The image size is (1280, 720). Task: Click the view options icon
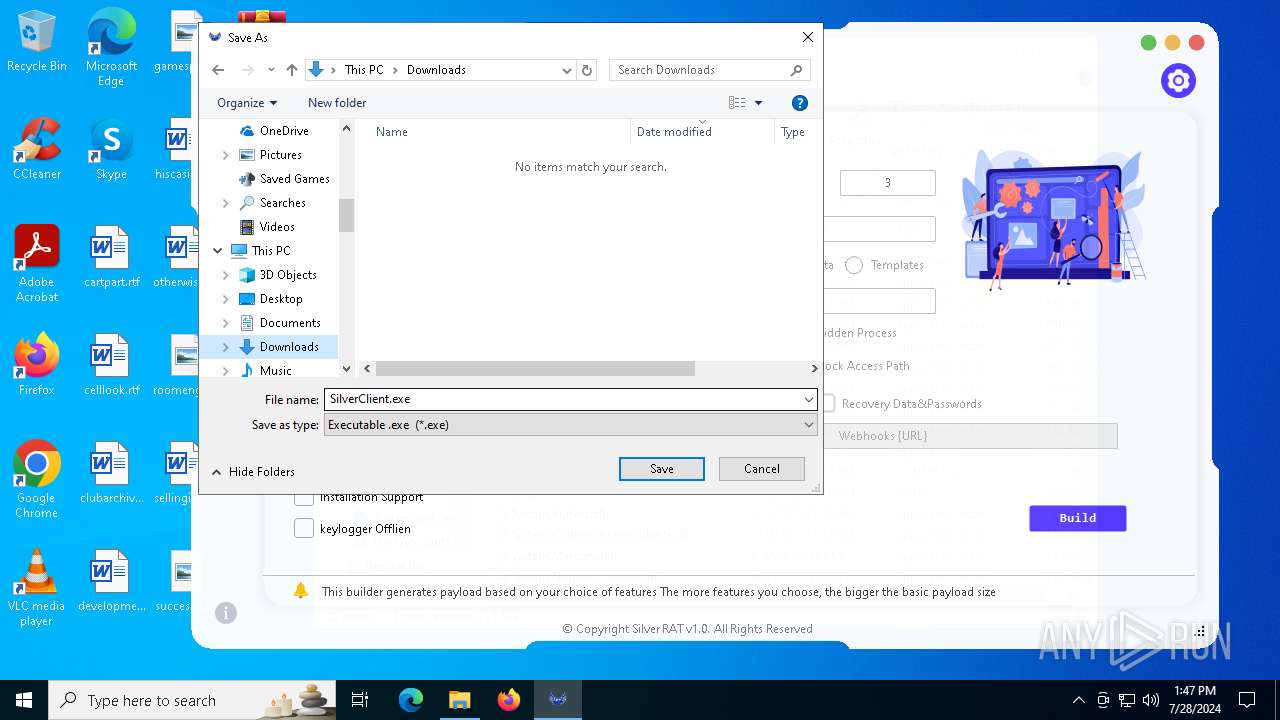pyautogui.click(x=737, y=103)
